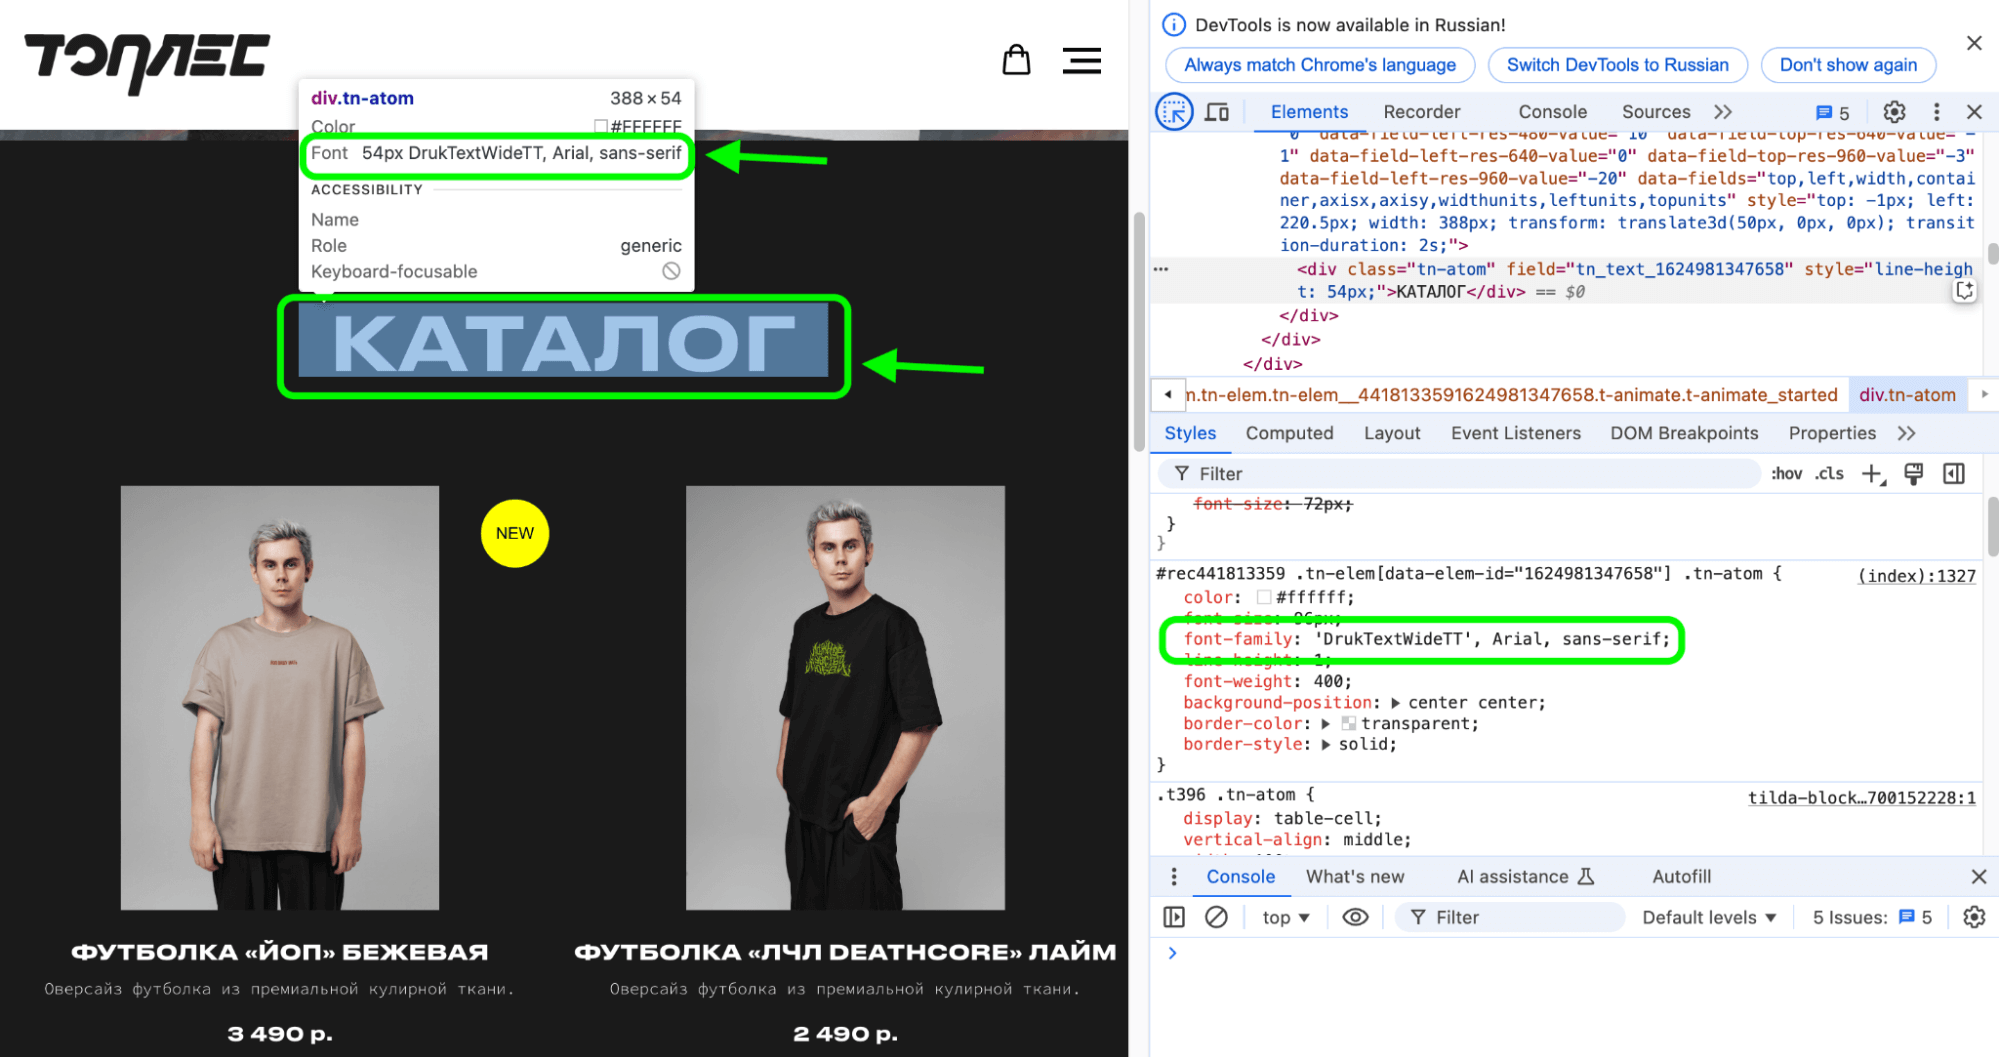Open the Console tab in the top bar
Screen dimensions: 1999x1058
click(1552, 112)
